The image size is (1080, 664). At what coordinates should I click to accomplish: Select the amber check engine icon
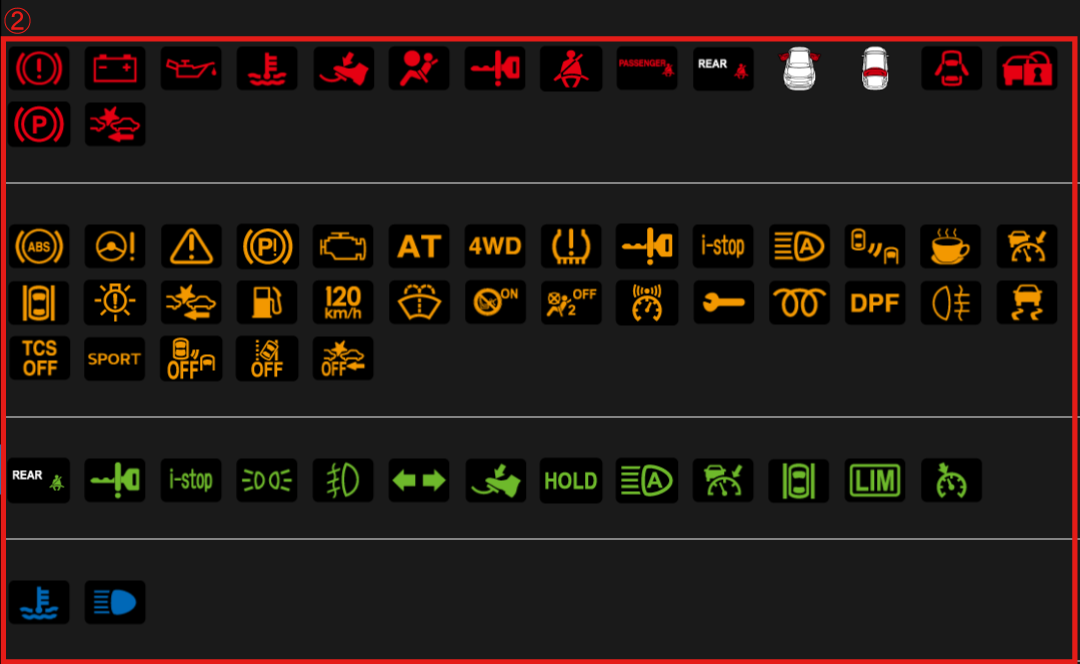pyautogui.click(x=343, y=246)
